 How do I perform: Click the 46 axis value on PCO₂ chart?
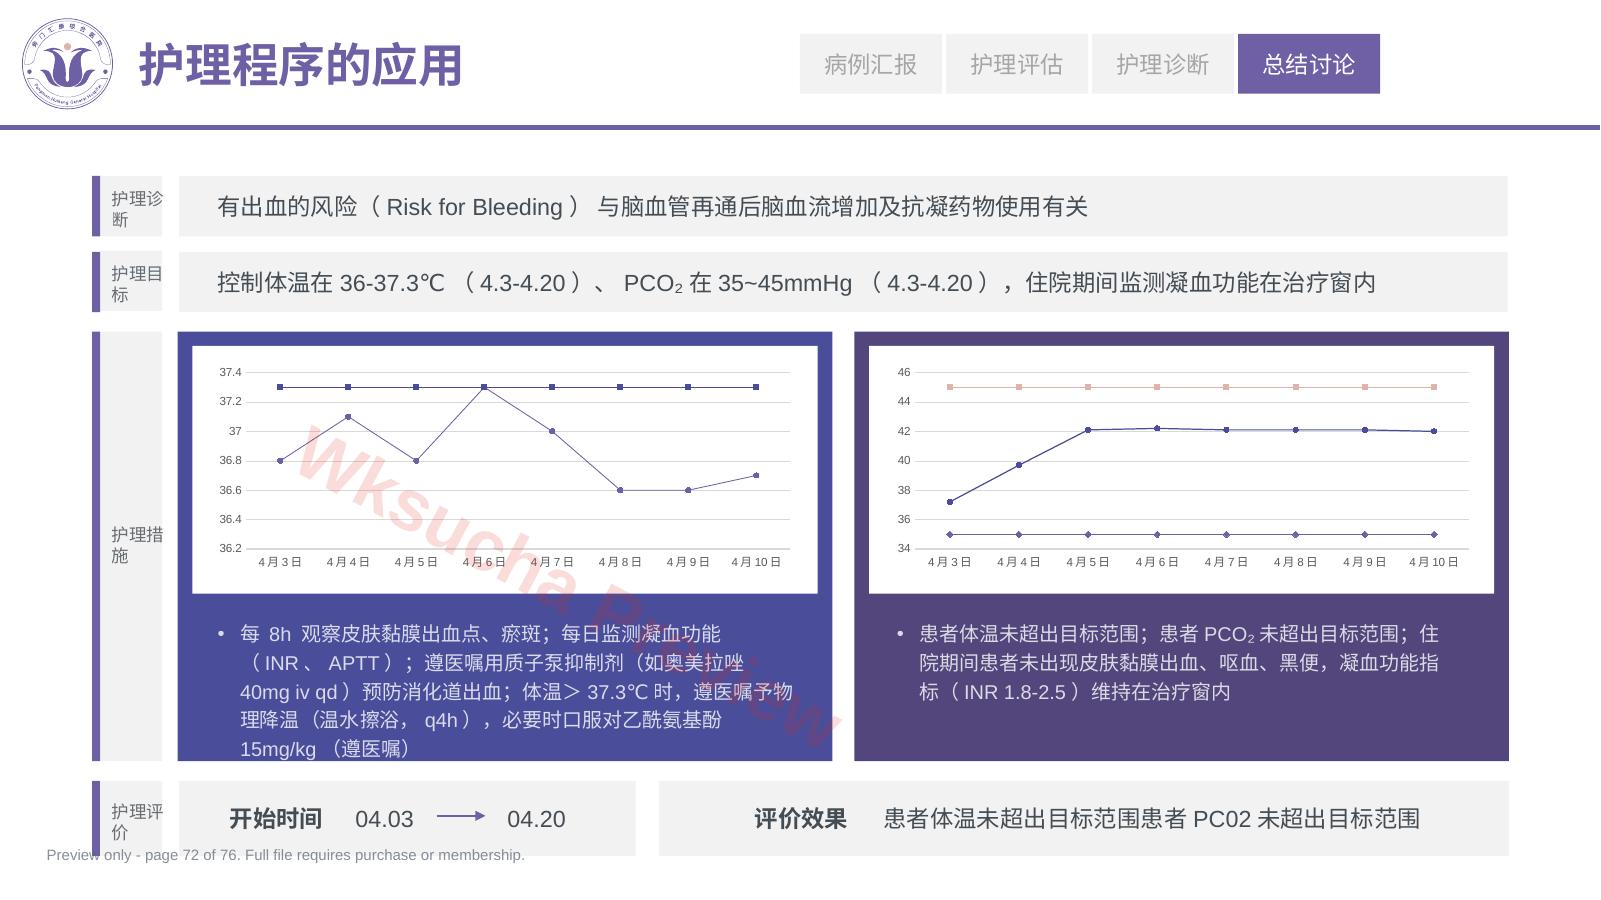pyautogui.click(x=904, y=372)
